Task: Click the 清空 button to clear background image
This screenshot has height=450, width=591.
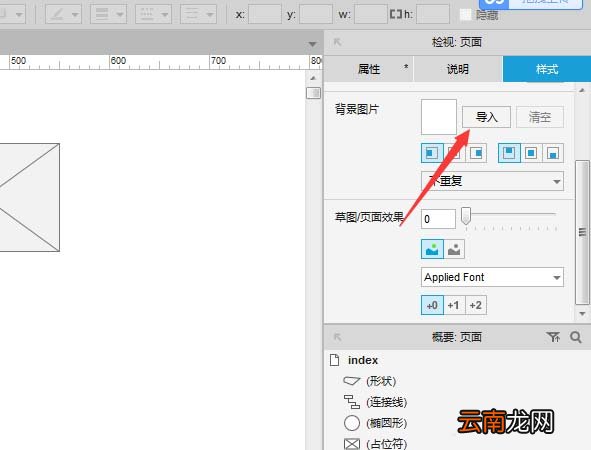Action: 540,117
